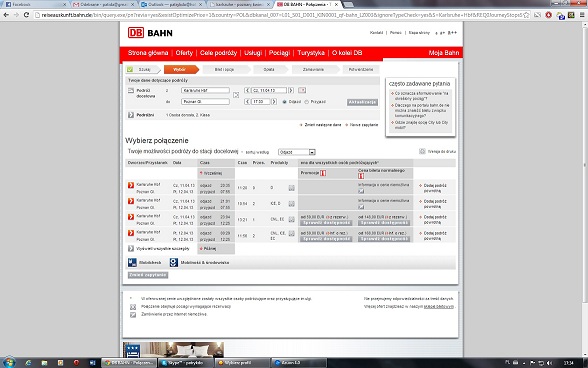Screen dimensions: 588x368
Task: Open the calendar date picker icon
Action: click(302, 90)
